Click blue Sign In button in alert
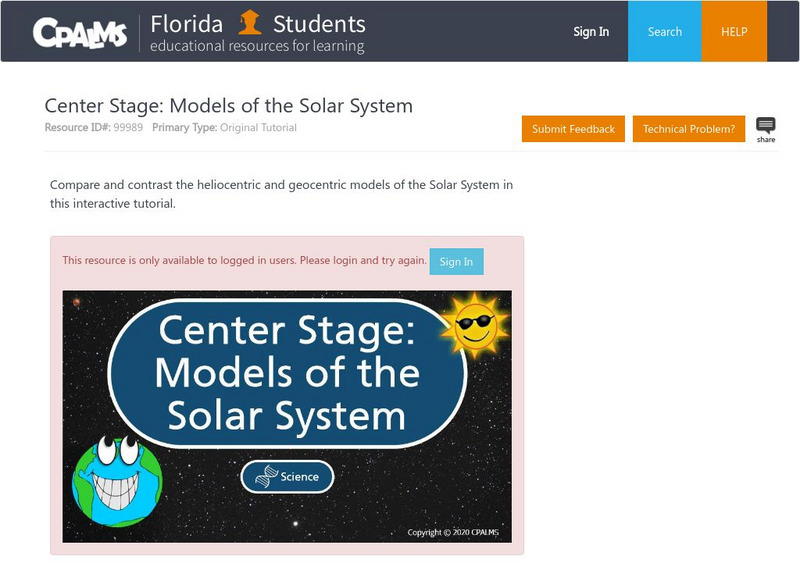The height and width of the screenshot is (563, 800). tap(456, 261)
